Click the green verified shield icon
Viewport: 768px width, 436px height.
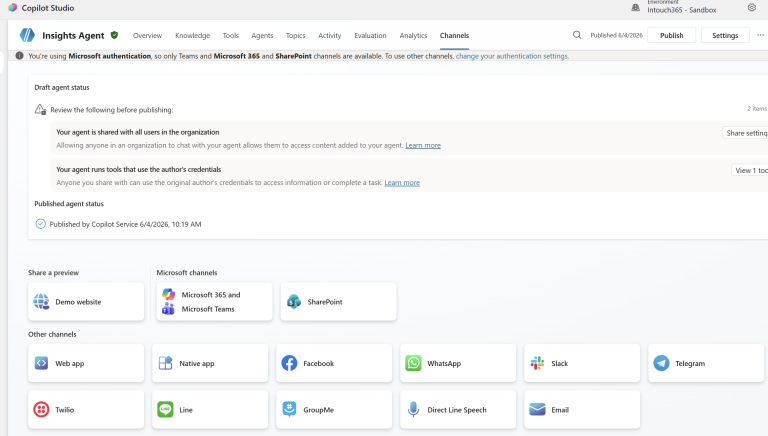pos(114,35)
